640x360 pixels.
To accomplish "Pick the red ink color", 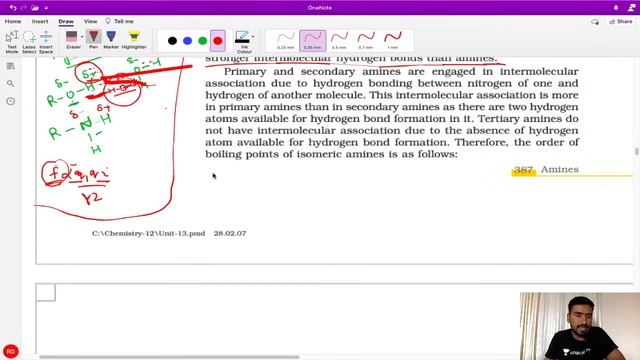I will (218, 41).
